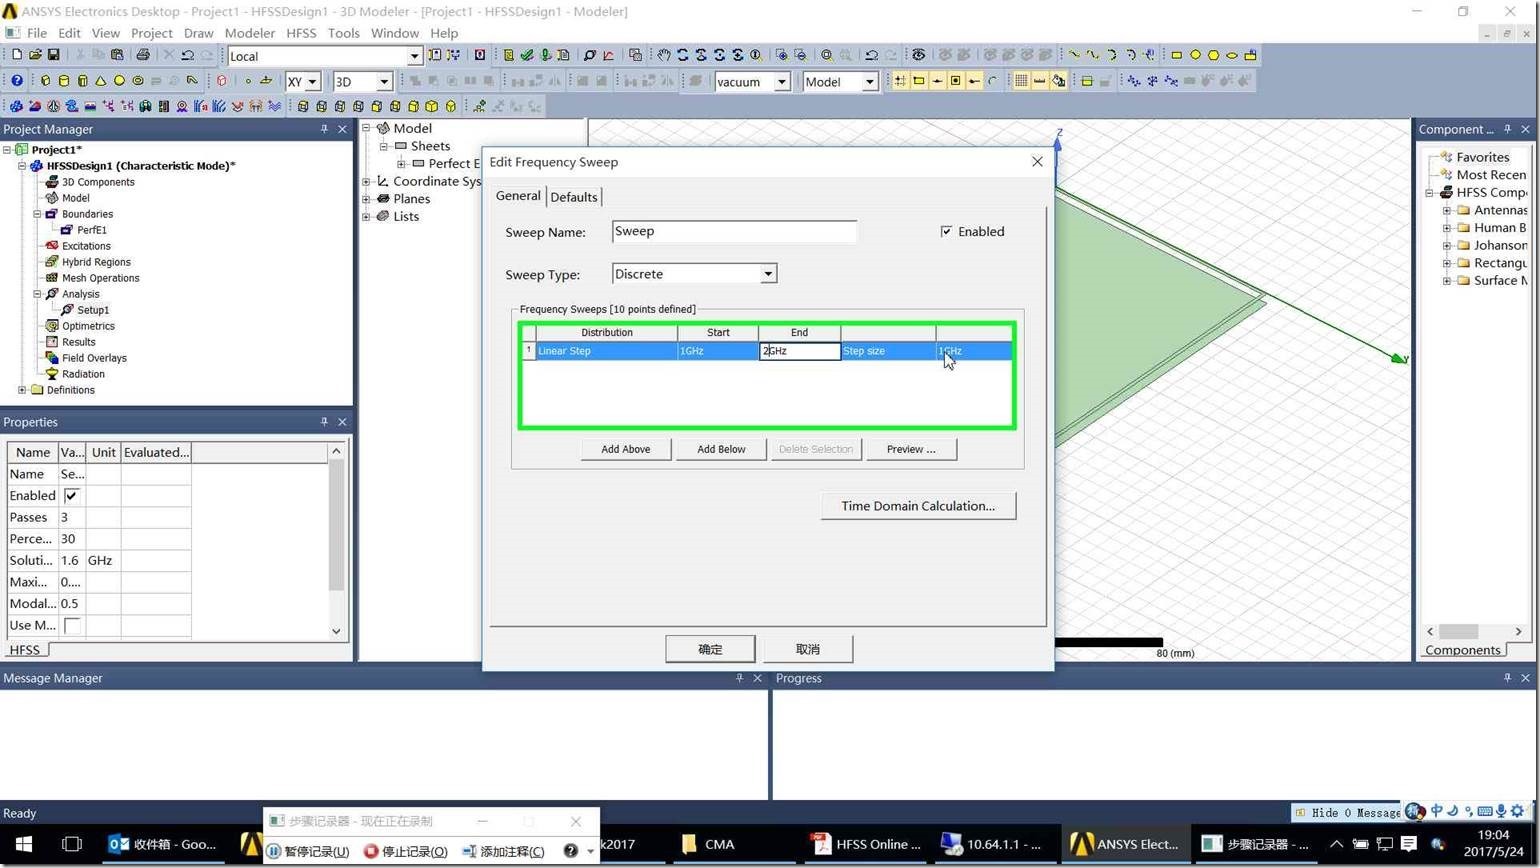1540x868 pixels.
Task: Click the draw circle icon in top toolbar
Action: coord(1195,55)
